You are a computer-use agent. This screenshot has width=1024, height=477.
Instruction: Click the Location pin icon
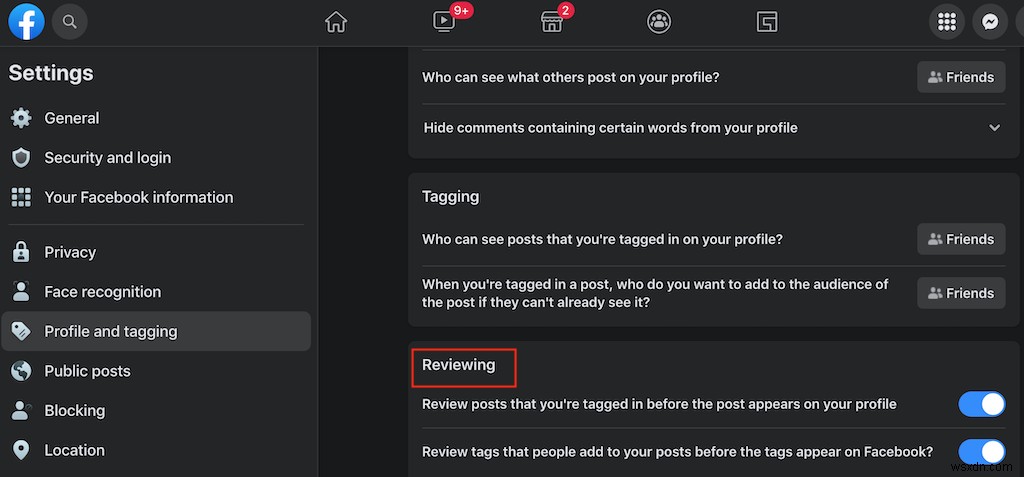pyautogui.click(x=22, y=450)
